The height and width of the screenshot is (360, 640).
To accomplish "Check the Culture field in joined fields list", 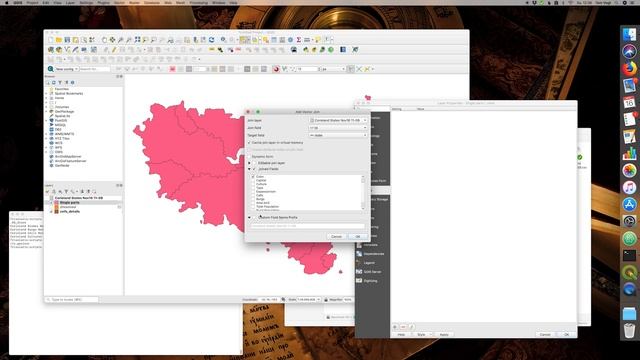I will (x=253, y=184).
